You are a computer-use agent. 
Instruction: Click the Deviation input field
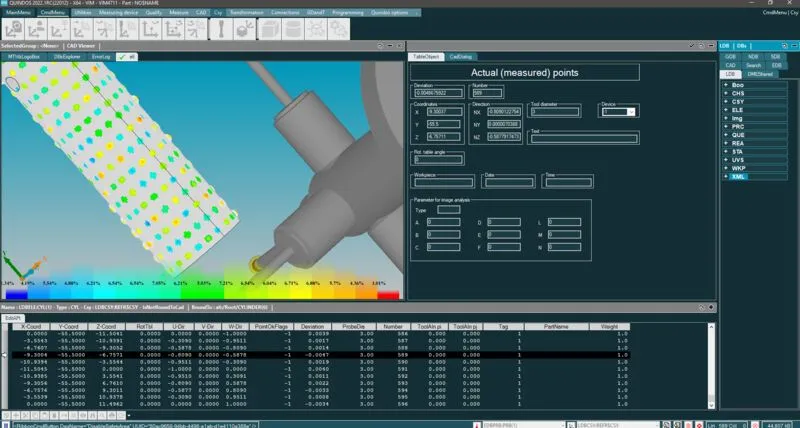(439, 93)
